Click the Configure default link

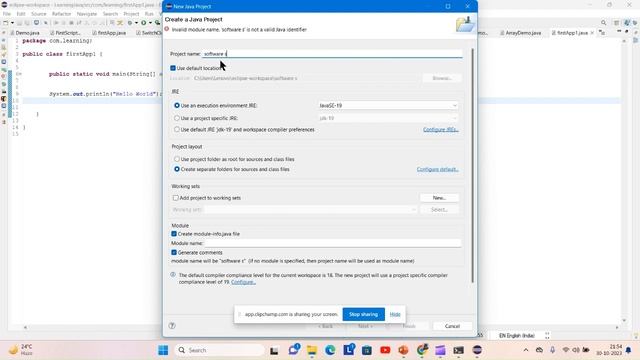(x=438, y=169)
